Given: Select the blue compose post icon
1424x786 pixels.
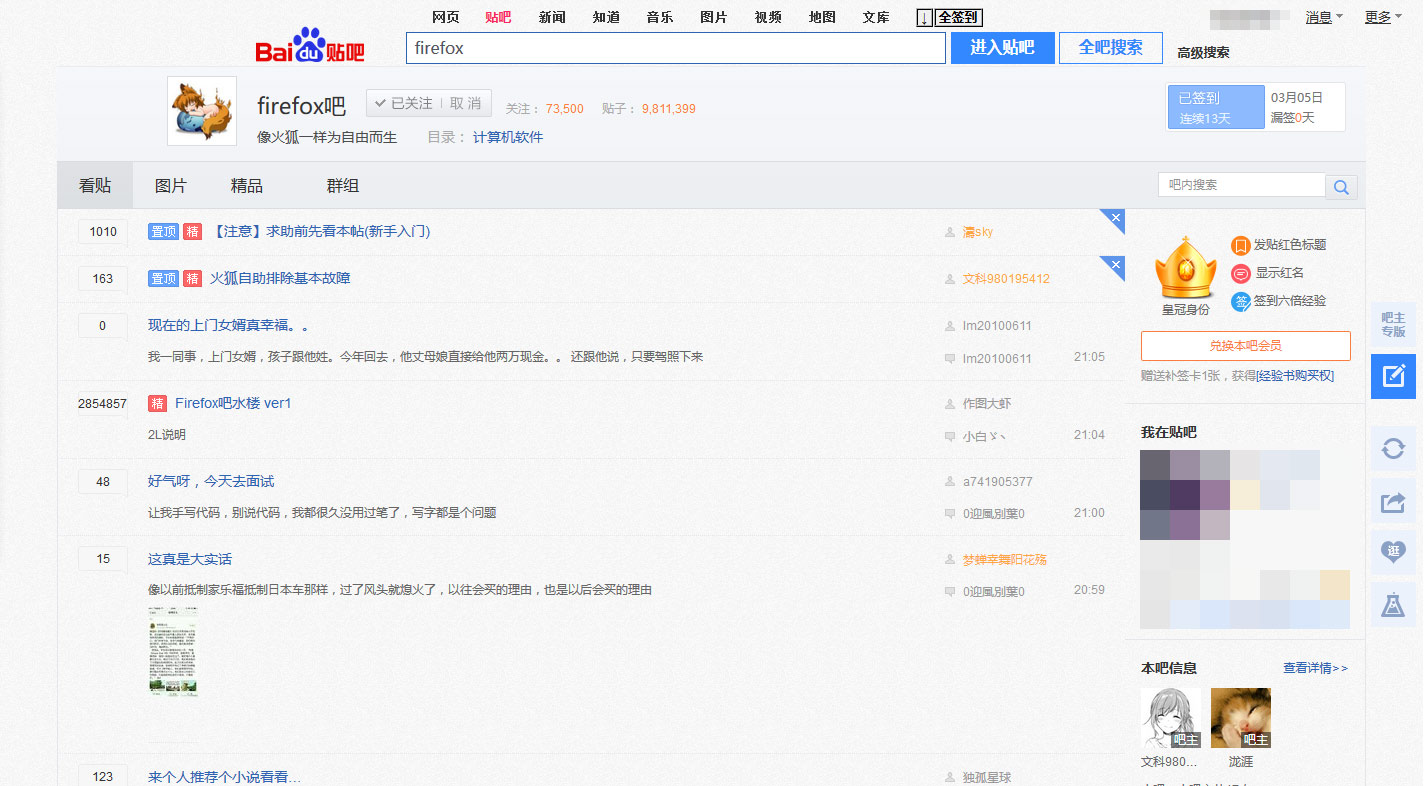Looking at the screenshot, I should click(x=1393, y=377).
